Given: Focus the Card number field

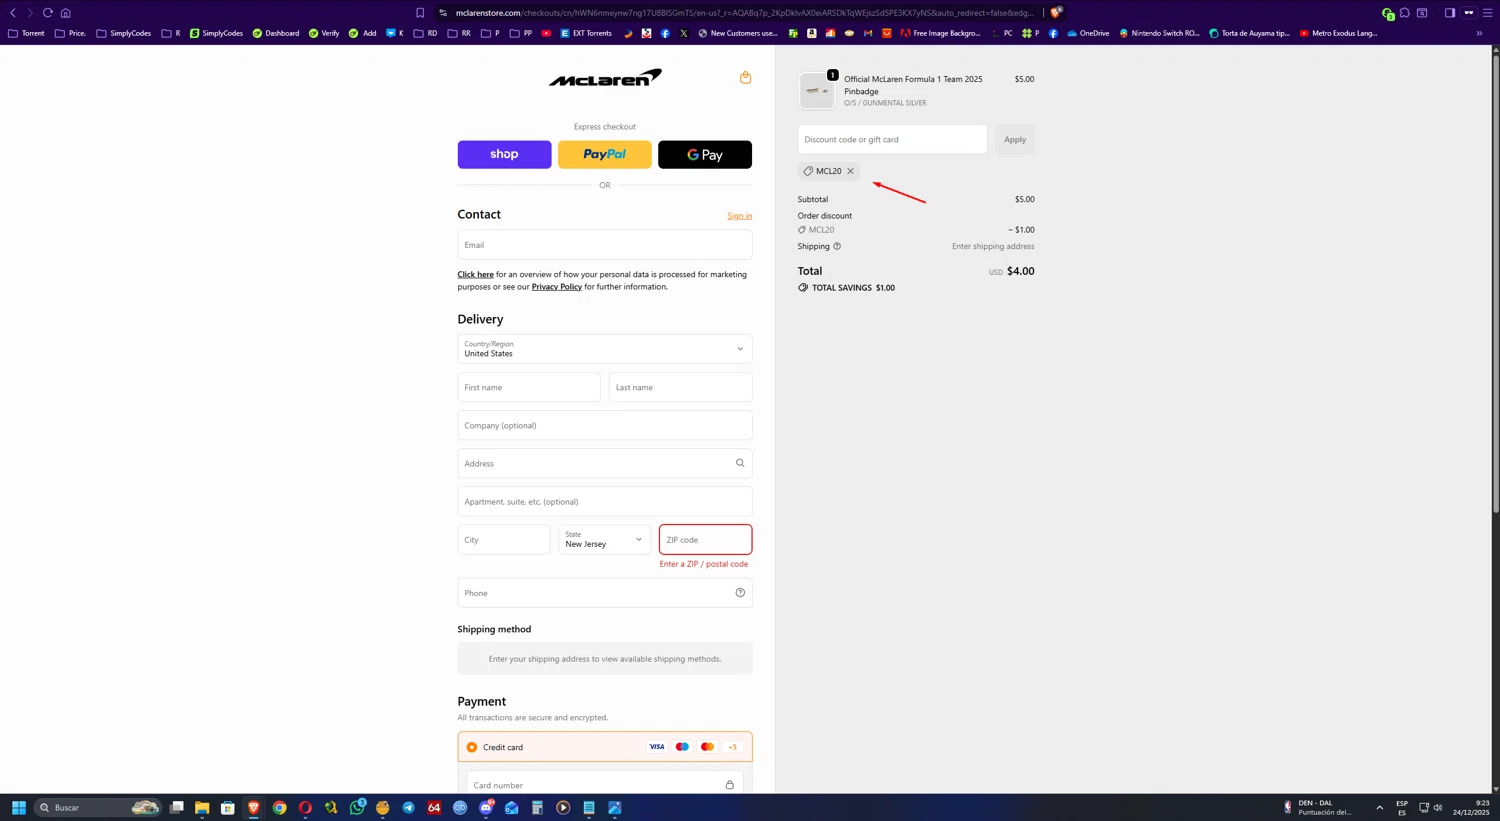Looking at the screenshot, I should pos(604,785).
